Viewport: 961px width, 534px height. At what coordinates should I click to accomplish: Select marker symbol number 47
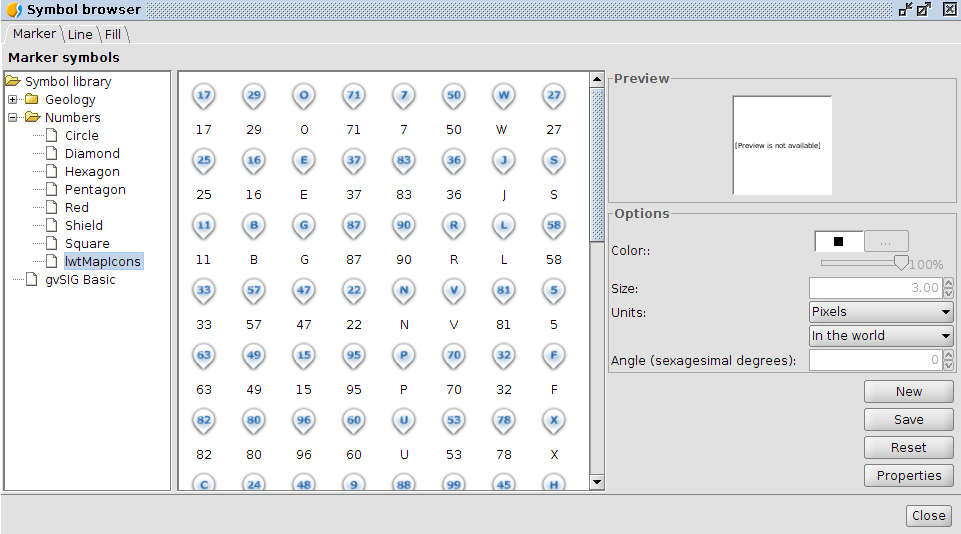coord(304,291)
